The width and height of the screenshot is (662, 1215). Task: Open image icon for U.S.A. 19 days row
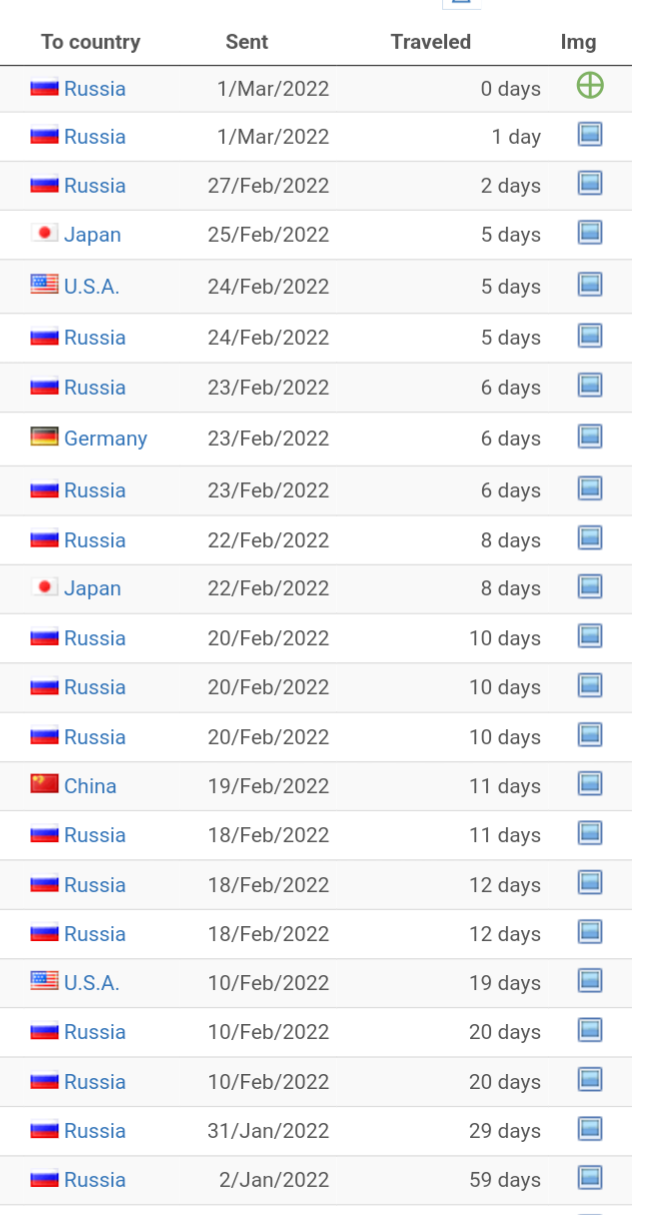coord(590,982)
